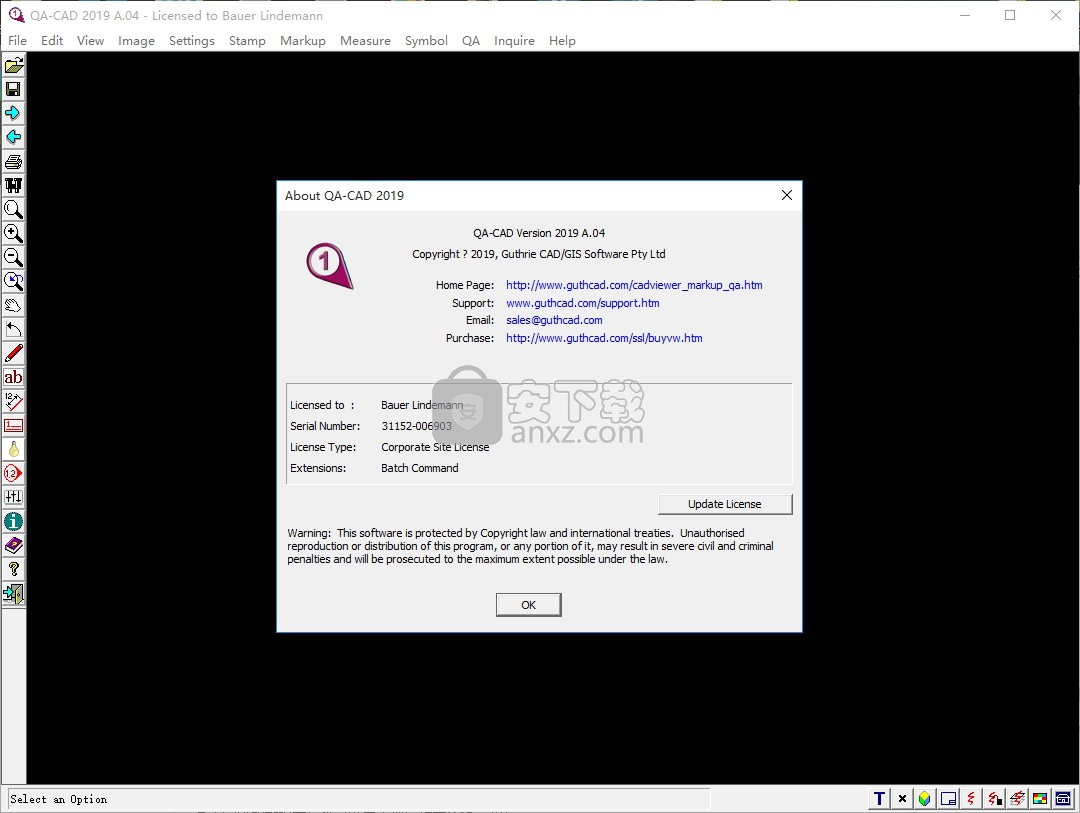Click the 'QA-CAD Version 2019 A.04' text

tap(539, 233)
